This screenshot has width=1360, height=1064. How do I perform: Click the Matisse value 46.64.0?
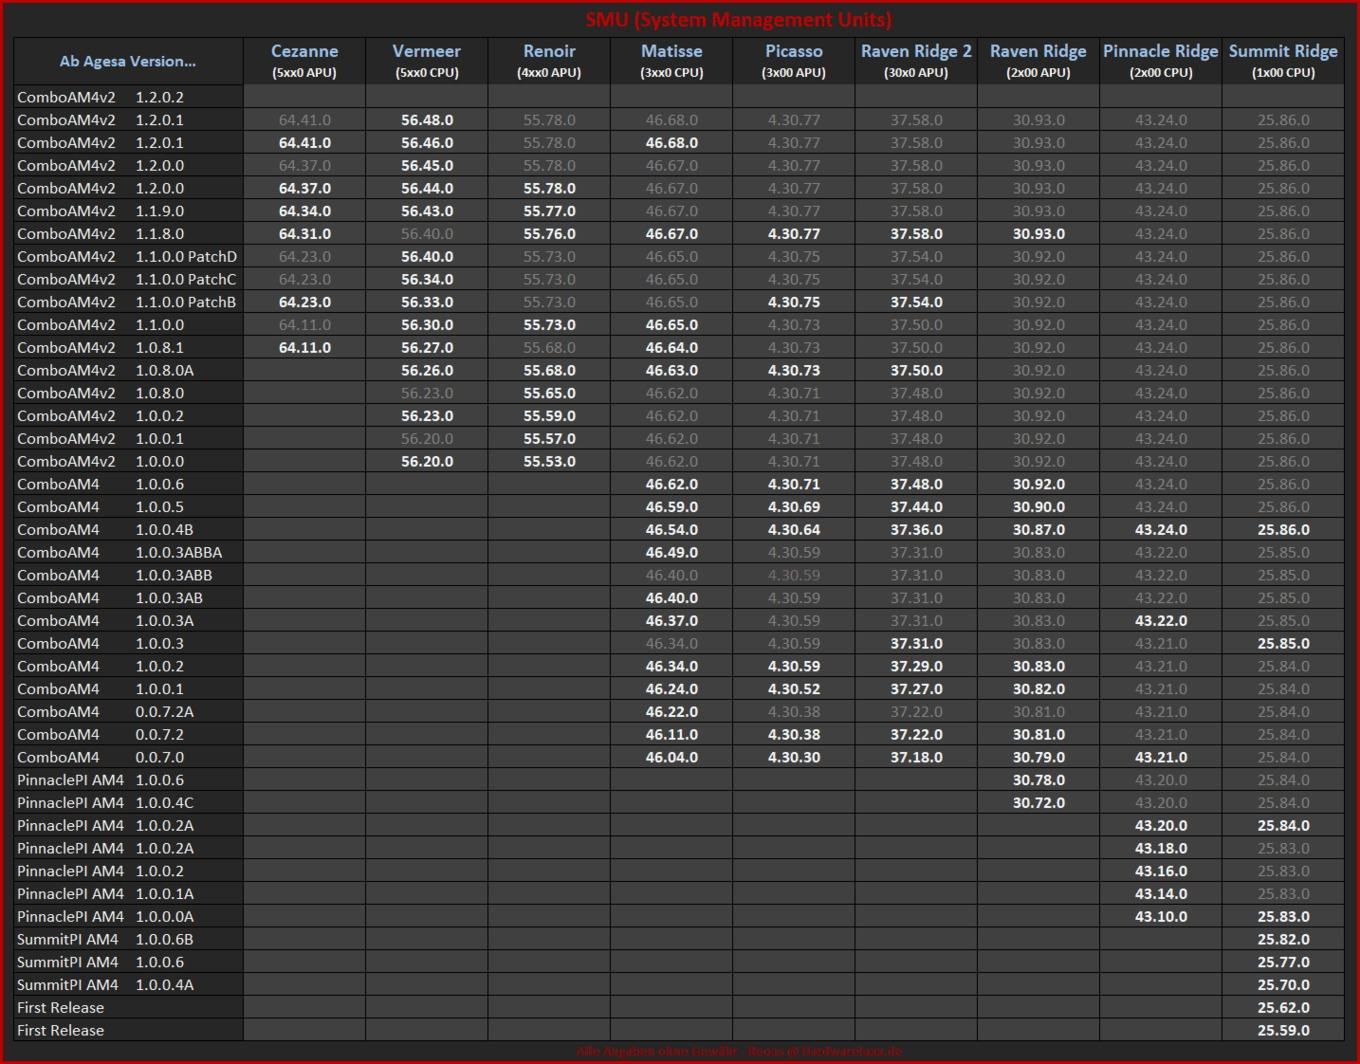pos(672,348)
